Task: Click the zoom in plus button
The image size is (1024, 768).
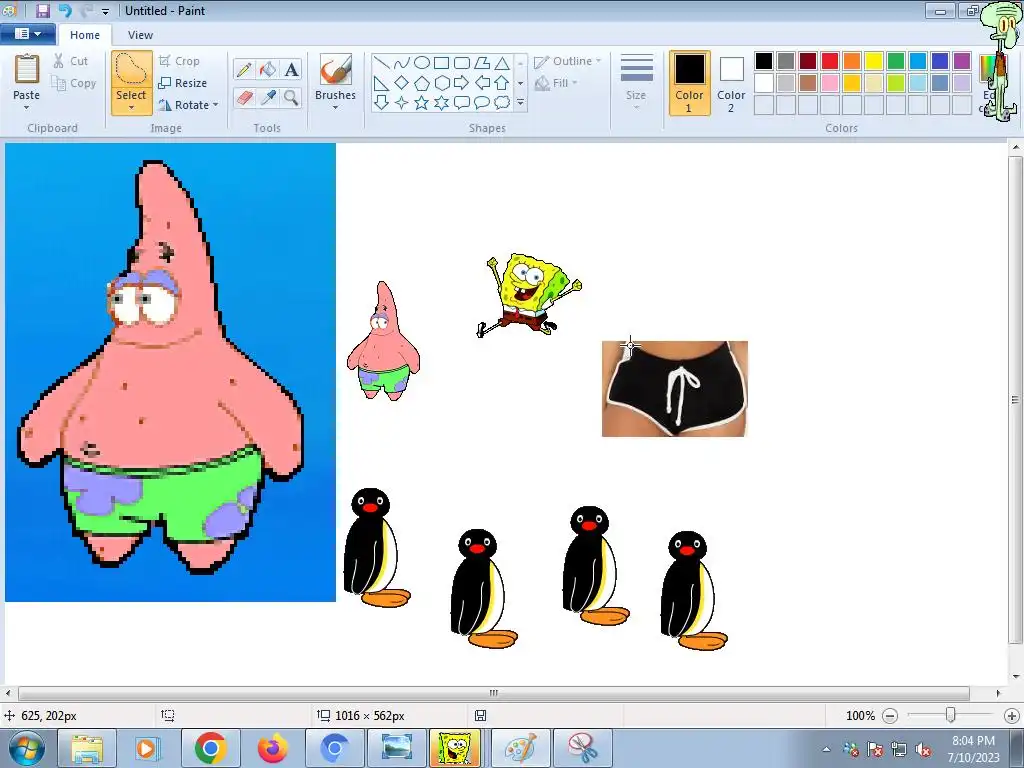Action: 1012,716
